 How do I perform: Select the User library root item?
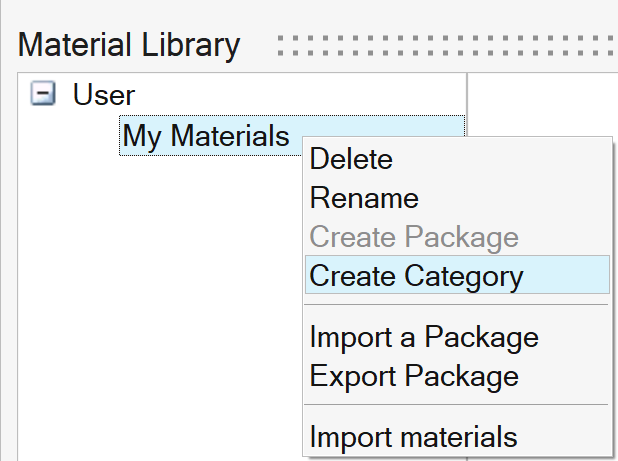click(103, 96)
